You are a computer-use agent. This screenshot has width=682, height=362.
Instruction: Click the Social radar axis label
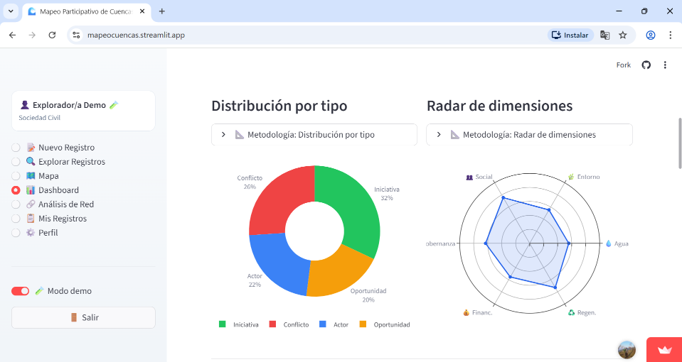[x=479, y=177]
